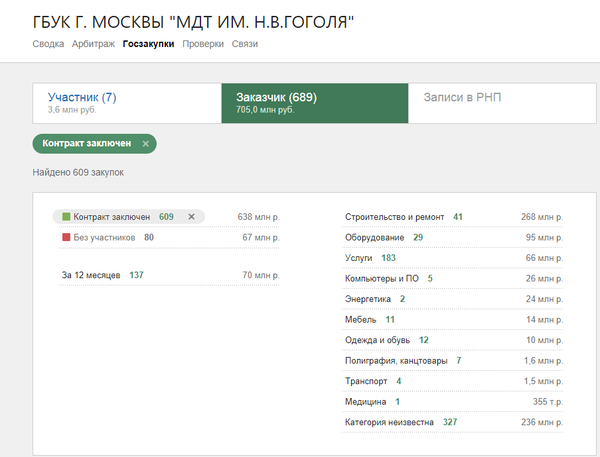Open the 'Сводка' navigation tab
This screenshot has width=600, height=457.
tap(48, 45)
